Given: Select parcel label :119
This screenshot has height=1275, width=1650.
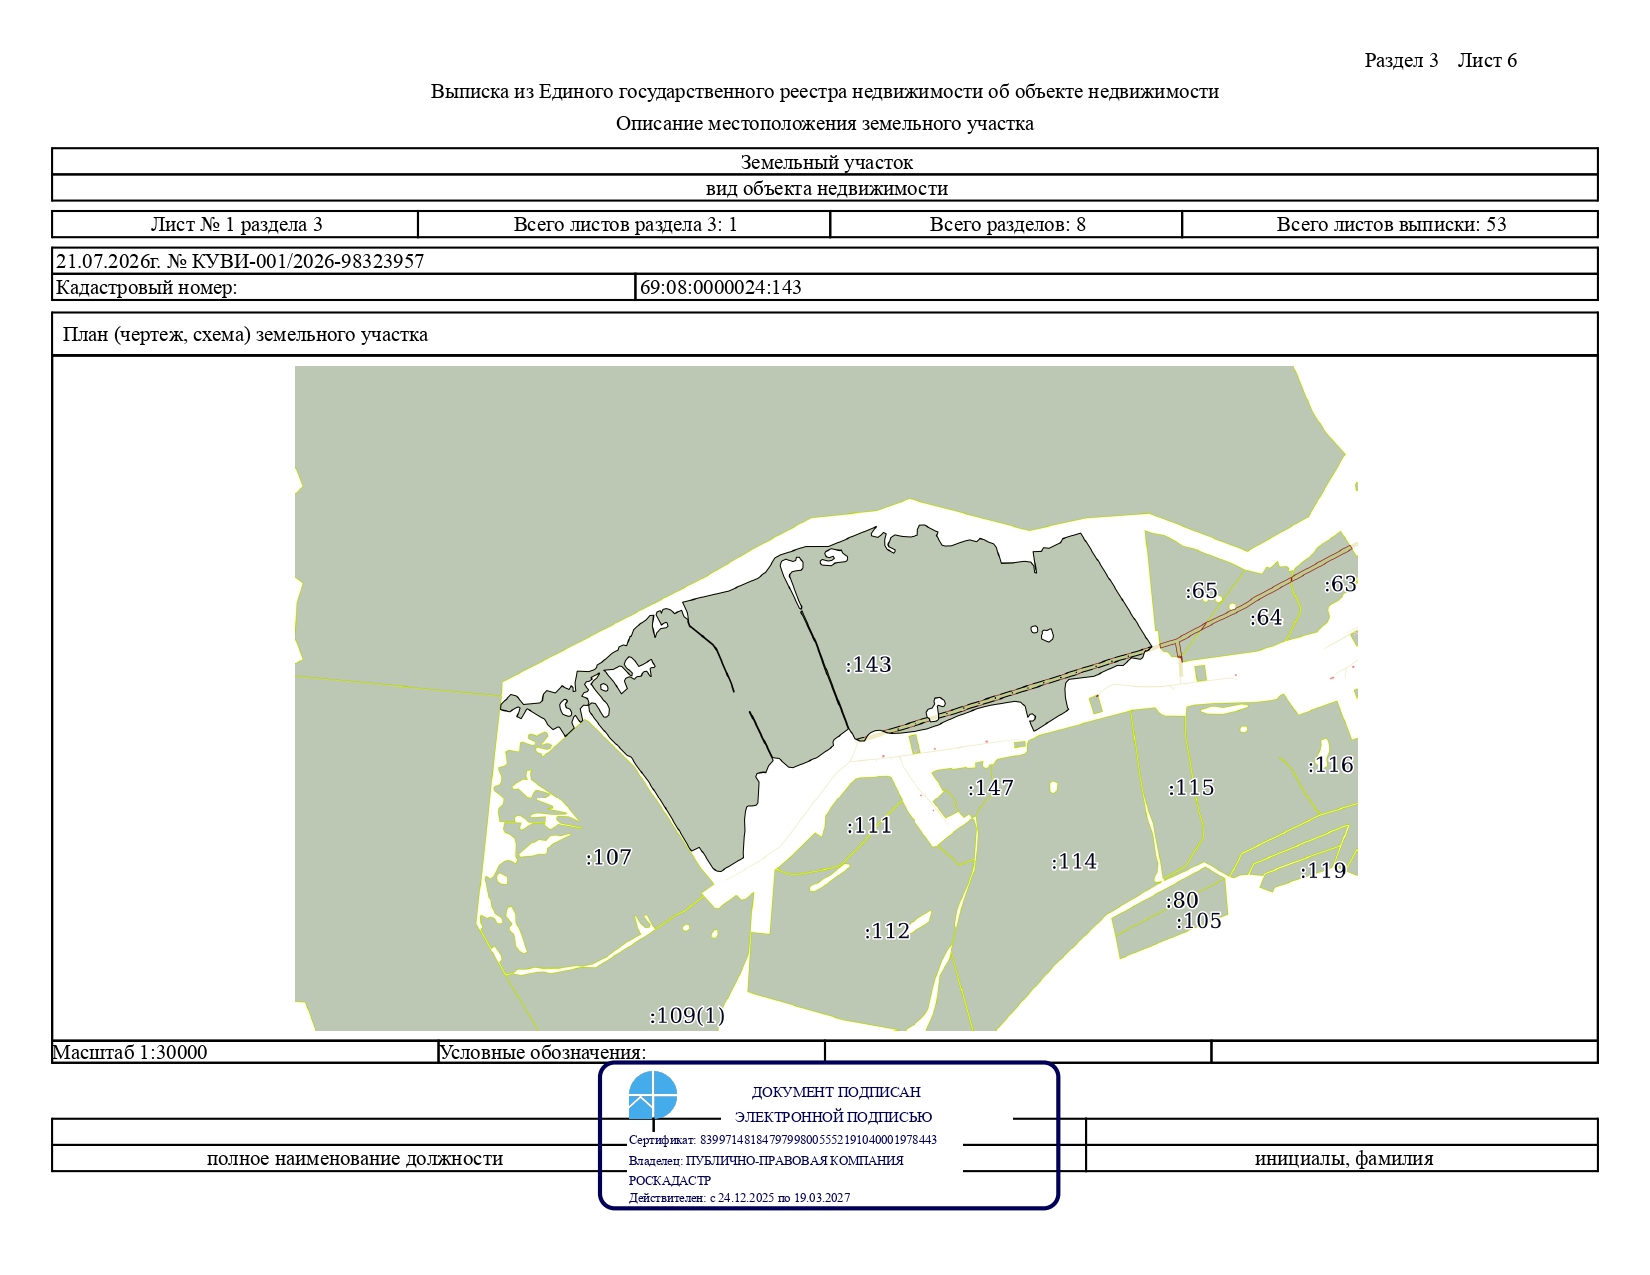Looking at the screenshot, I should [1323, 871].
